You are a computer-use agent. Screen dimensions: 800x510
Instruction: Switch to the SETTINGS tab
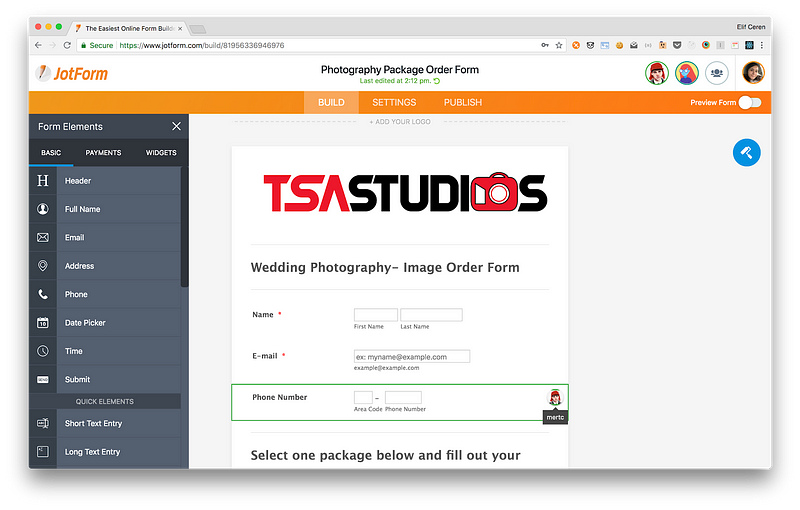(x=394, y=103)
